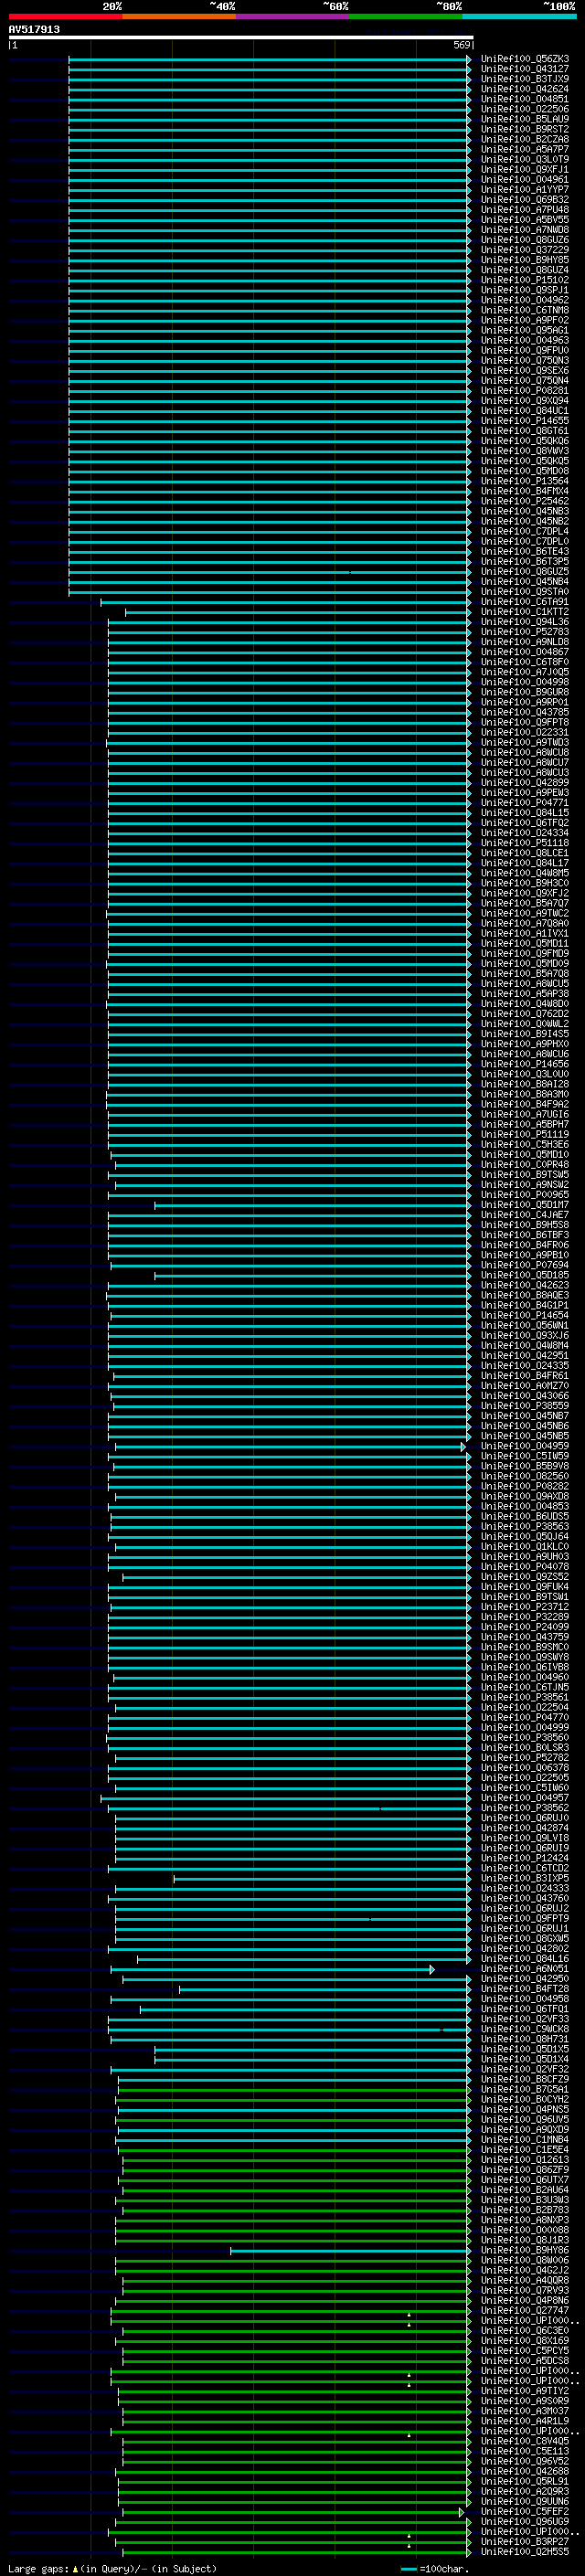Click hit label UniRef100_B9HY86
The image size is (585, 2576).
pyautogui.click(x=525, y=2250)
